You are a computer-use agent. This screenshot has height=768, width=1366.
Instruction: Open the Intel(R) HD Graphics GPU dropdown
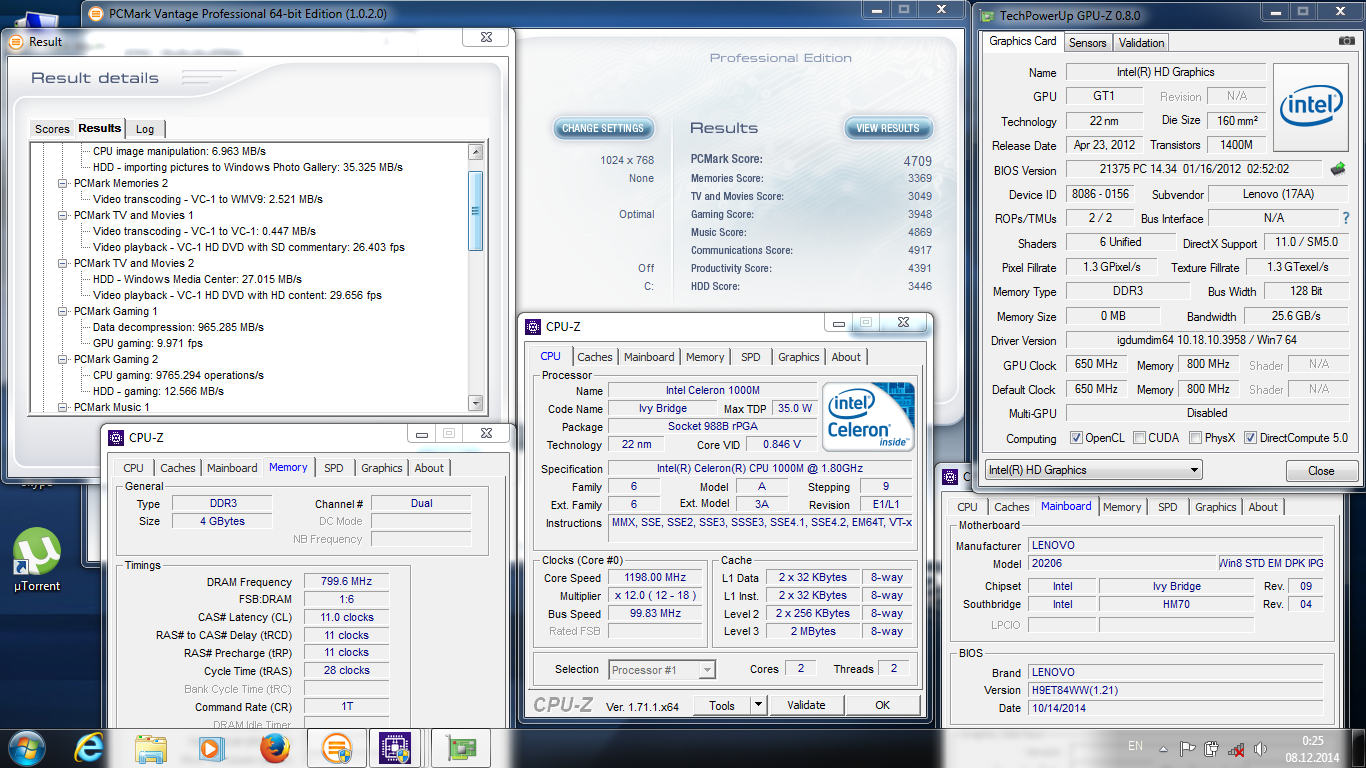tap(1093, 470)
